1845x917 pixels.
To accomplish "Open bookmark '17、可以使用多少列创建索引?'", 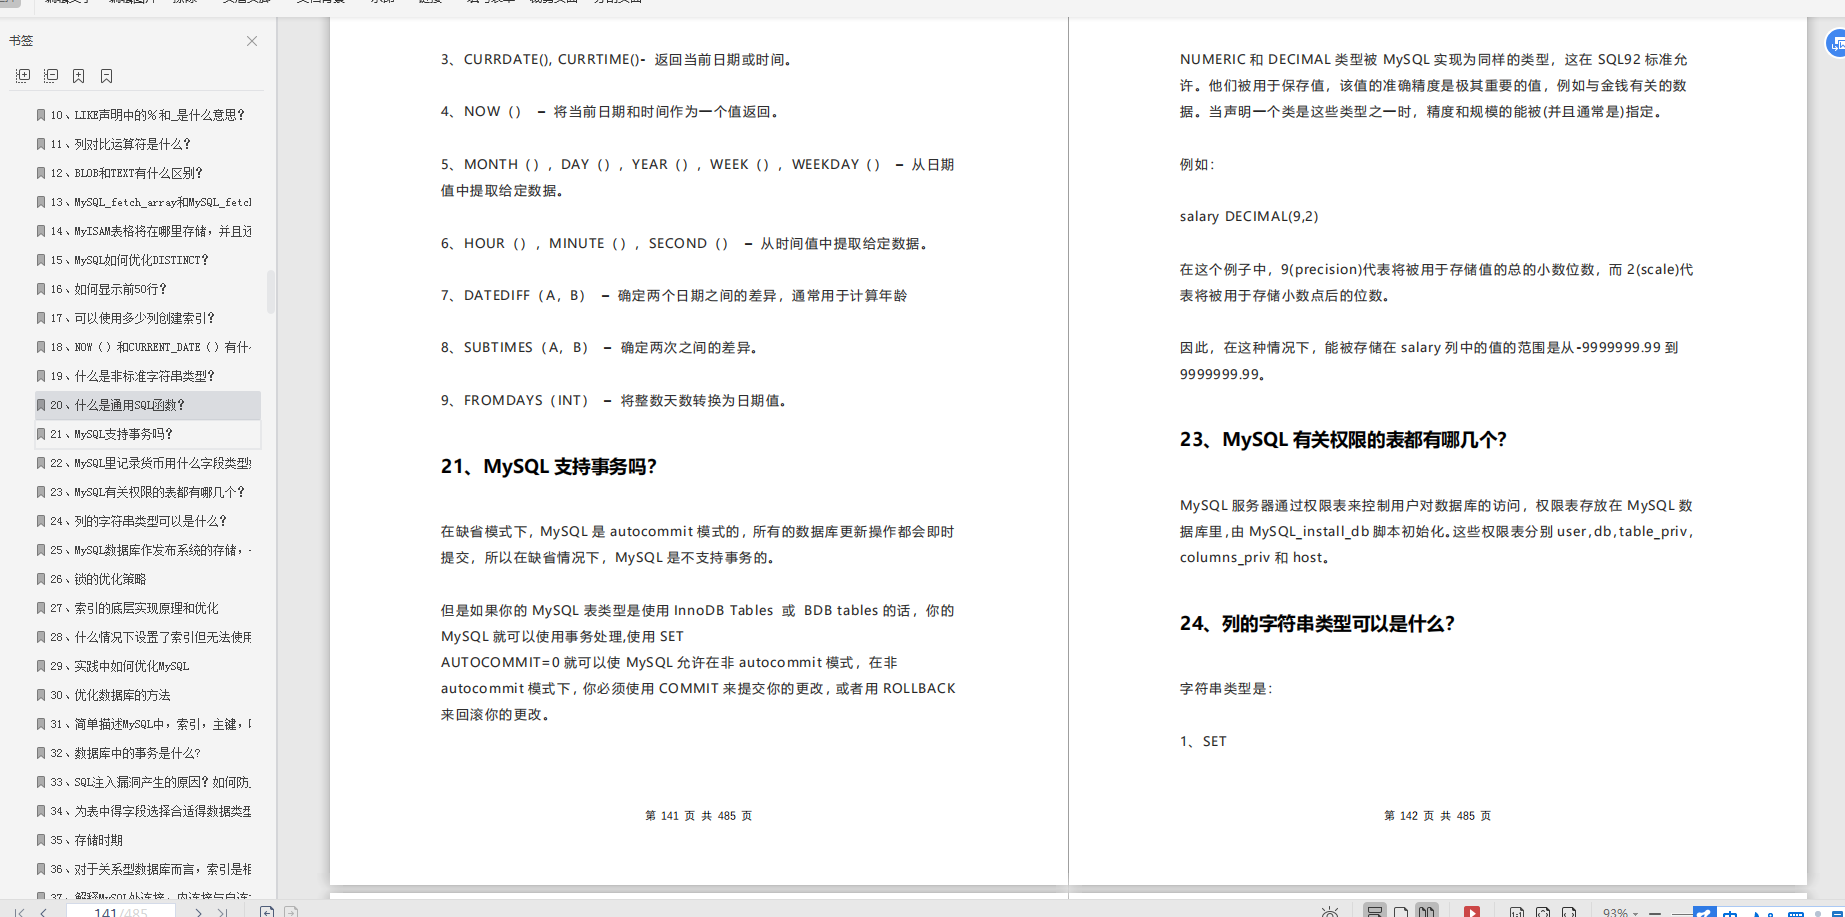I will [x=147, y=318].
